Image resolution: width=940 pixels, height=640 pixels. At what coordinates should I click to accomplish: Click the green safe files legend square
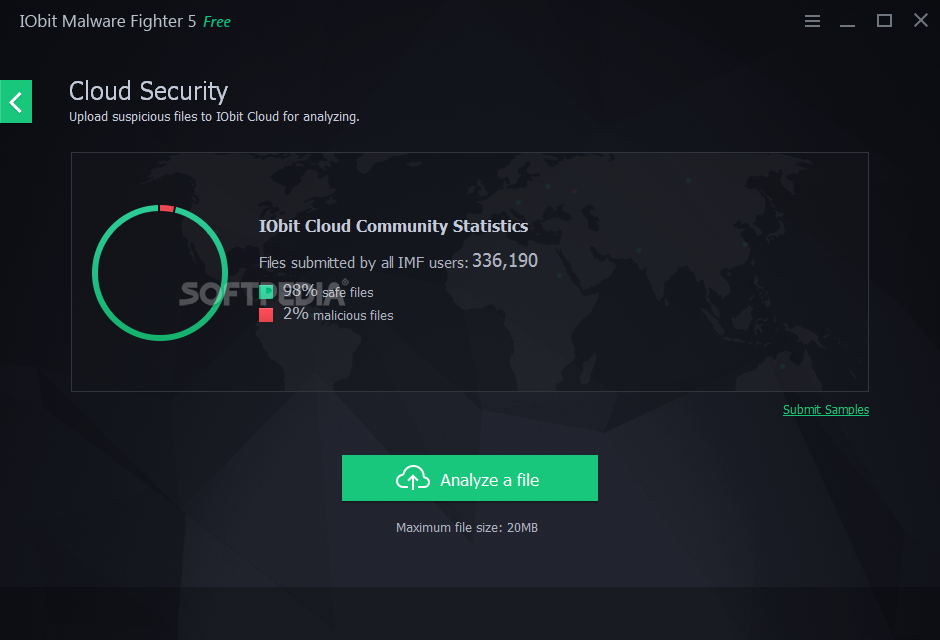point(266,292)
